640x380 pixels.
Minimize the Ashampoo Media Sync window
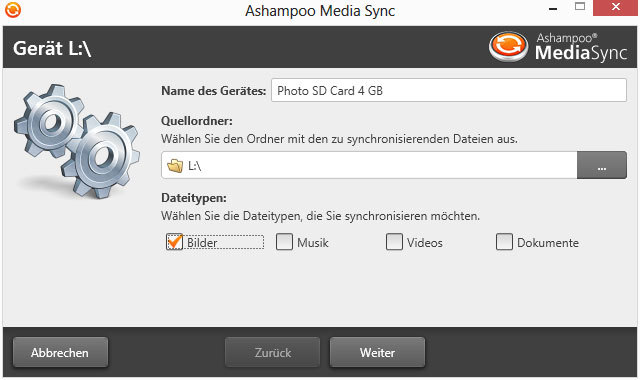point(553,8)
